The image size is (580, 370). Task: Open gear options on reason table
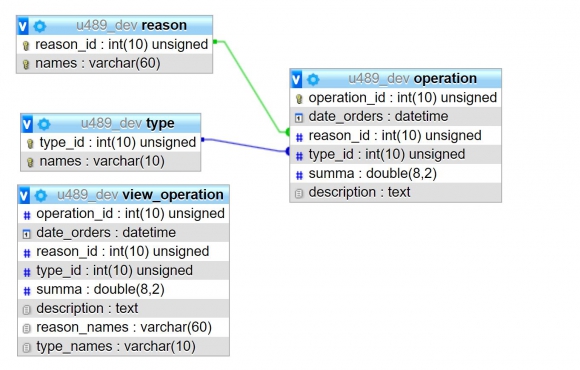(x=40, y=26)
